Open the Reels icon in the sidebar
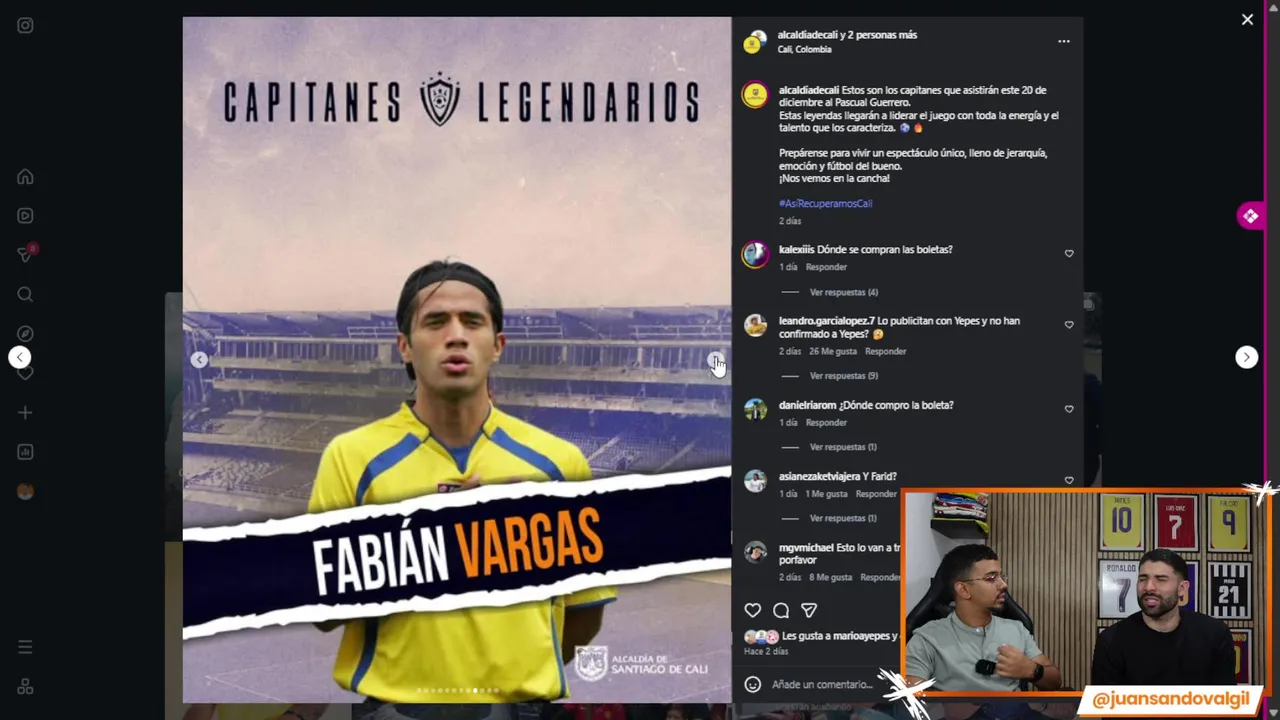 tap(25, 216)
